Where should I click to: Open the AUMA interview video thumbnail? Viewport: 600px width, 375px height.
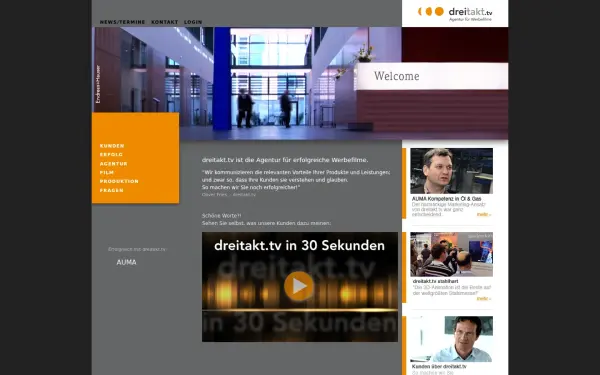click(452, 171)
